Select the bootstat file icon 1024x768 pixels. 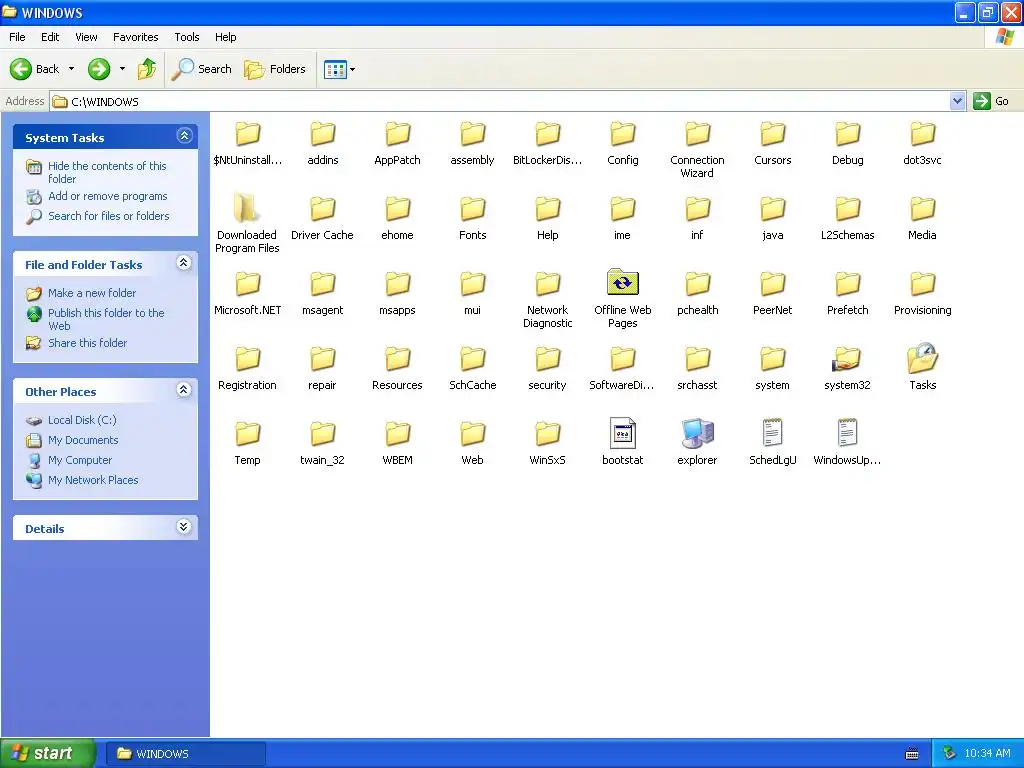[622, 433]
